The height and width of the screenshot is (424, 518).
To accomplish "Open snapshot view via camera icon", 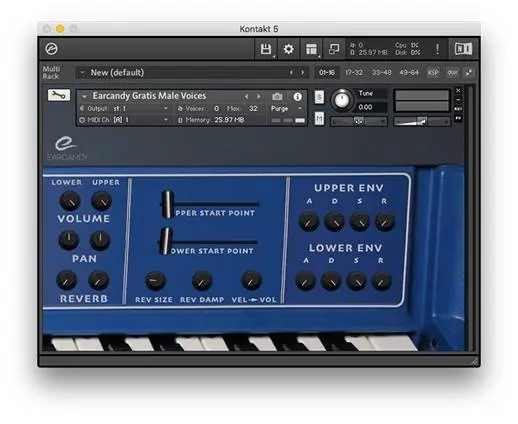I will point(277,97).
